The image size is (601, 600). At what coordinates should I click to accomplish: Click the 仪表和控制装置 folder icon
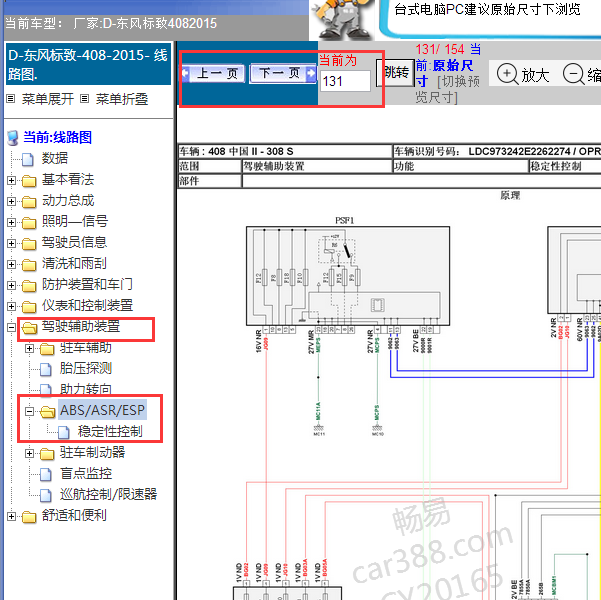(29, 307)
